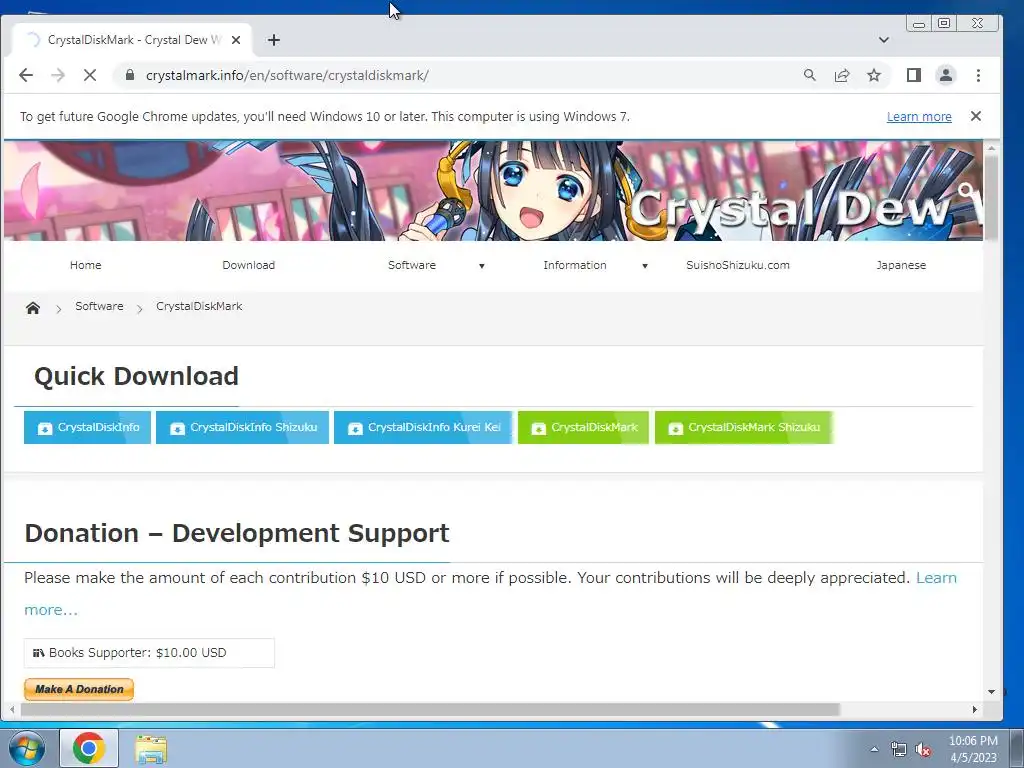Click the scroll up arrow

tap(991, 149)
